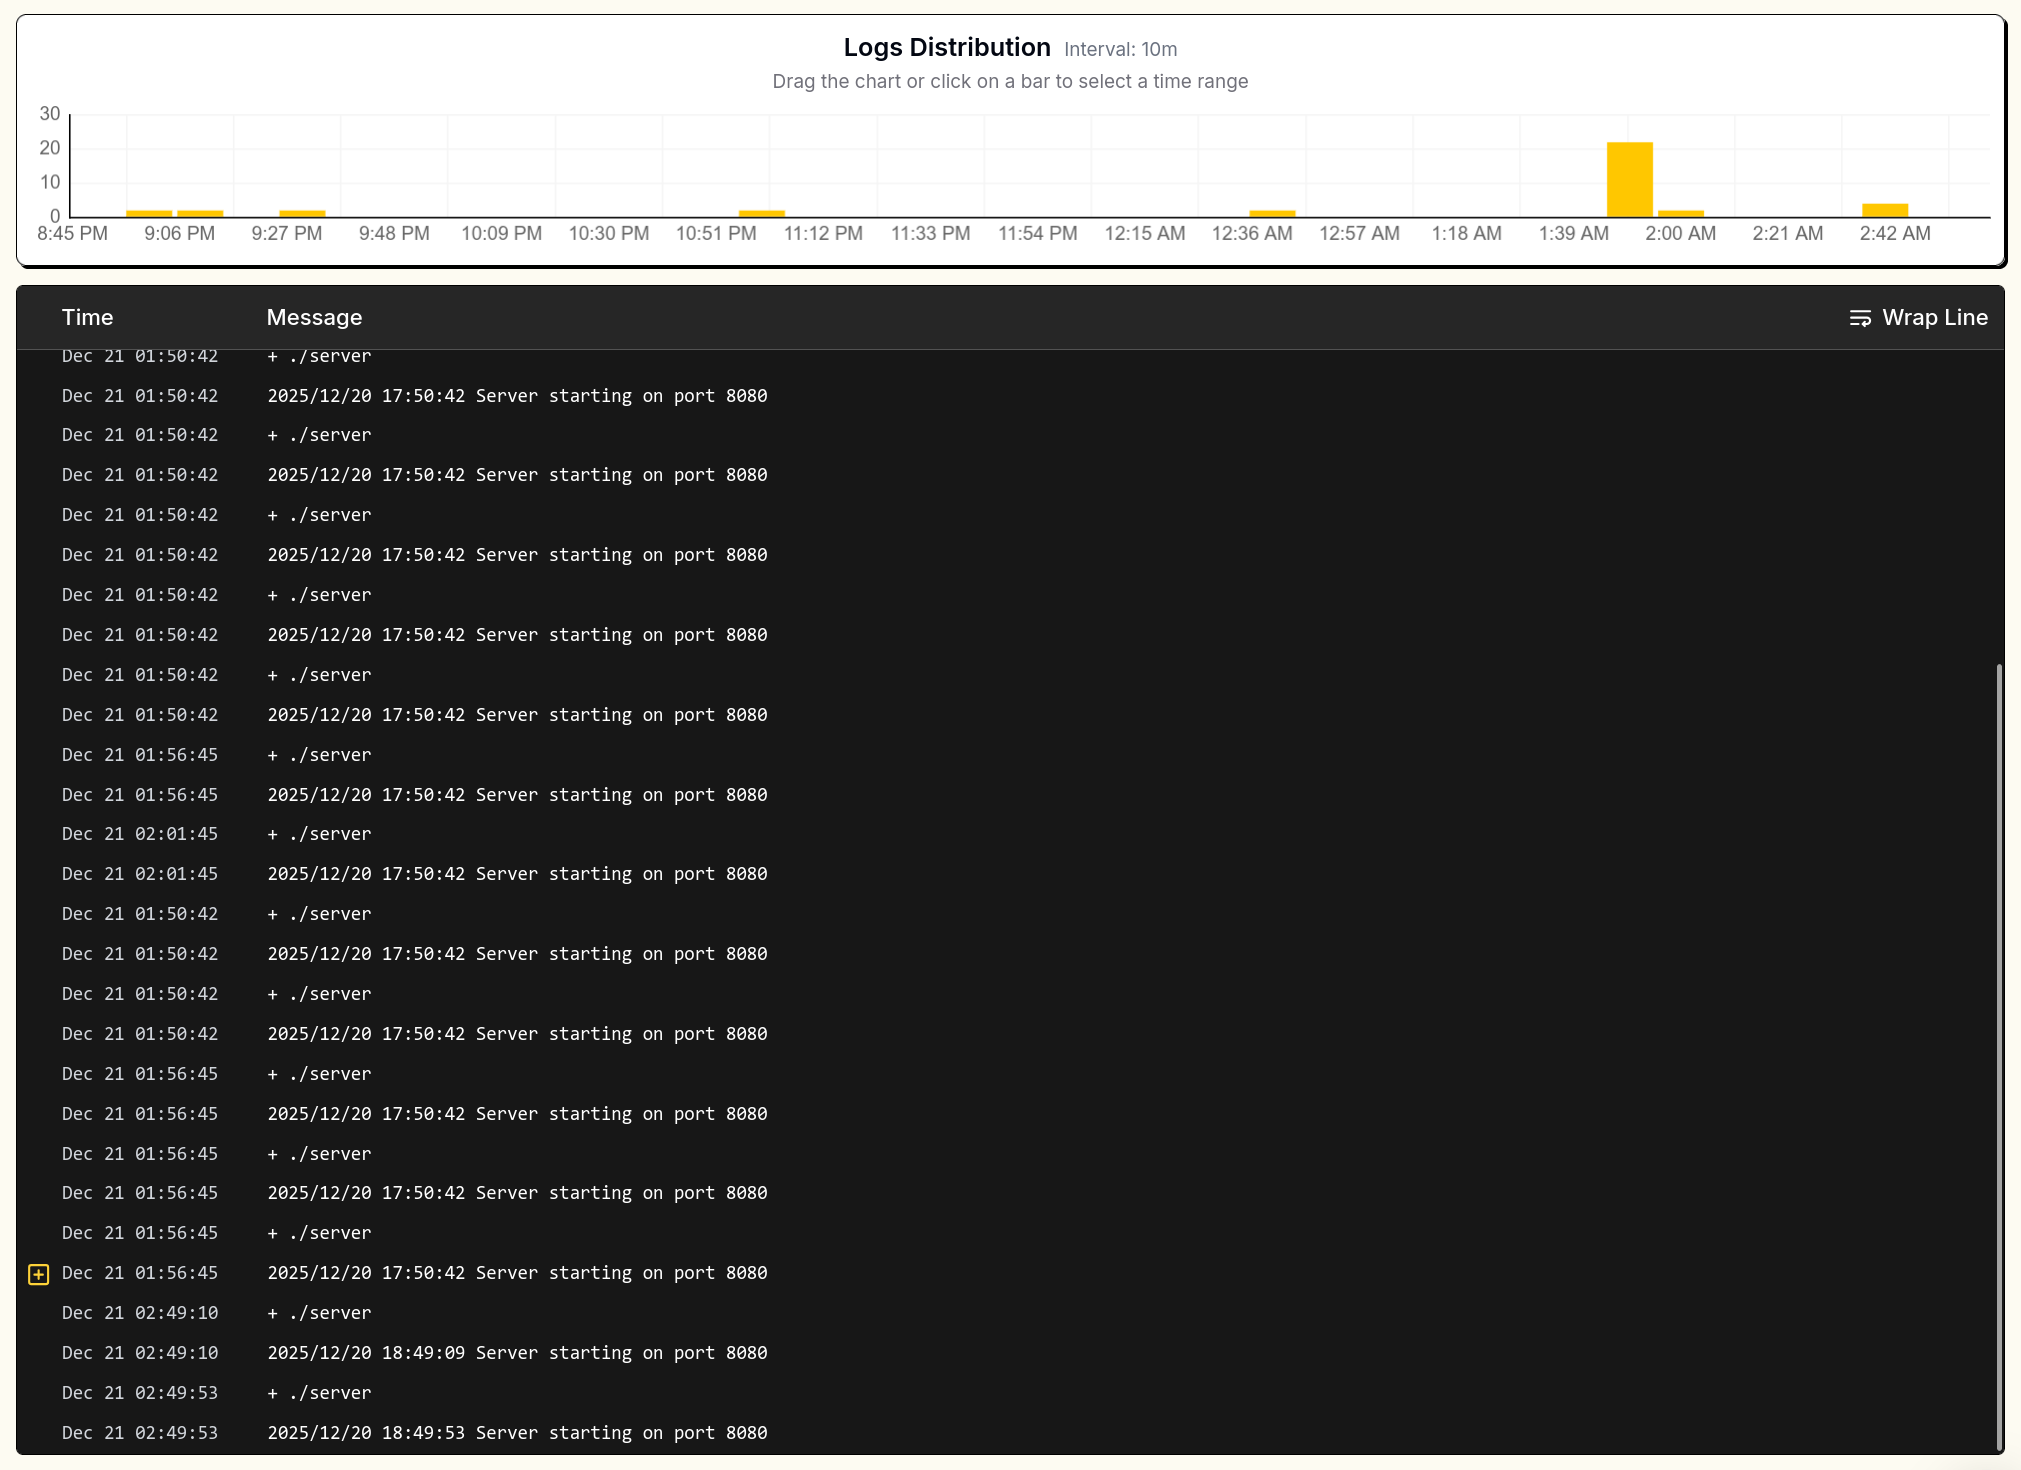Image resolution: width=2021 pixels, height=1470 pixels.
Task: Click the log table vertical scrollbar
Action: tap(1998, 1050)
